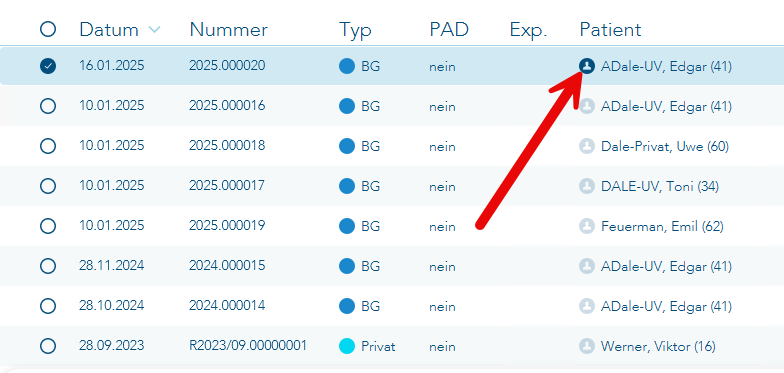Click invoice number 2025.000019

point(227,226)
